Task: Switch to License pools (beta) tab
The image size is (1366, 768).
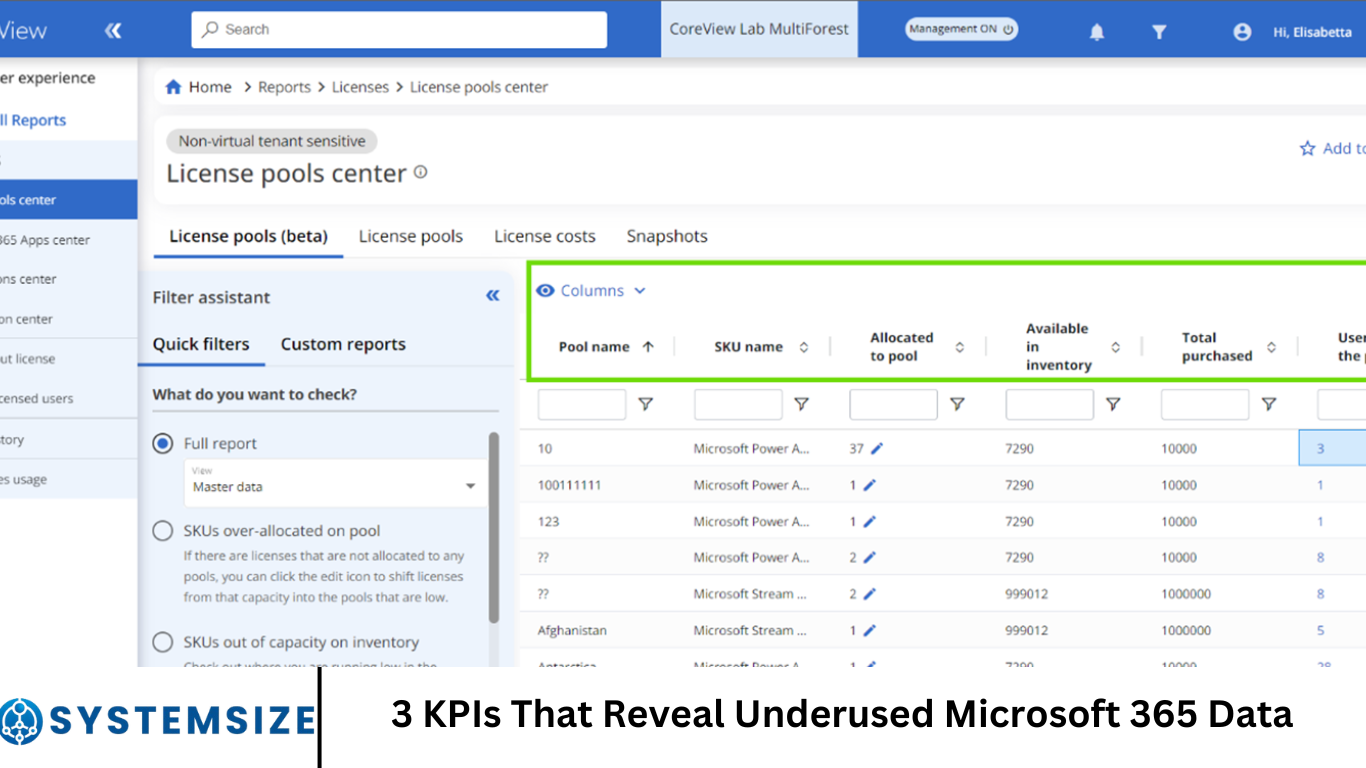Action: [x=248, y=237]
